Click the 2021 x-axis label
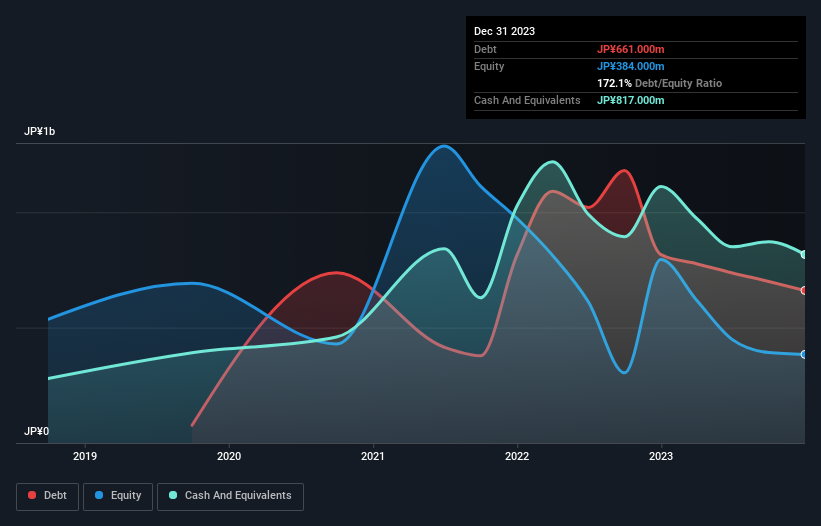Image resolution: width=821 pixels, height=526 pixels. click(x=373, y=456)
